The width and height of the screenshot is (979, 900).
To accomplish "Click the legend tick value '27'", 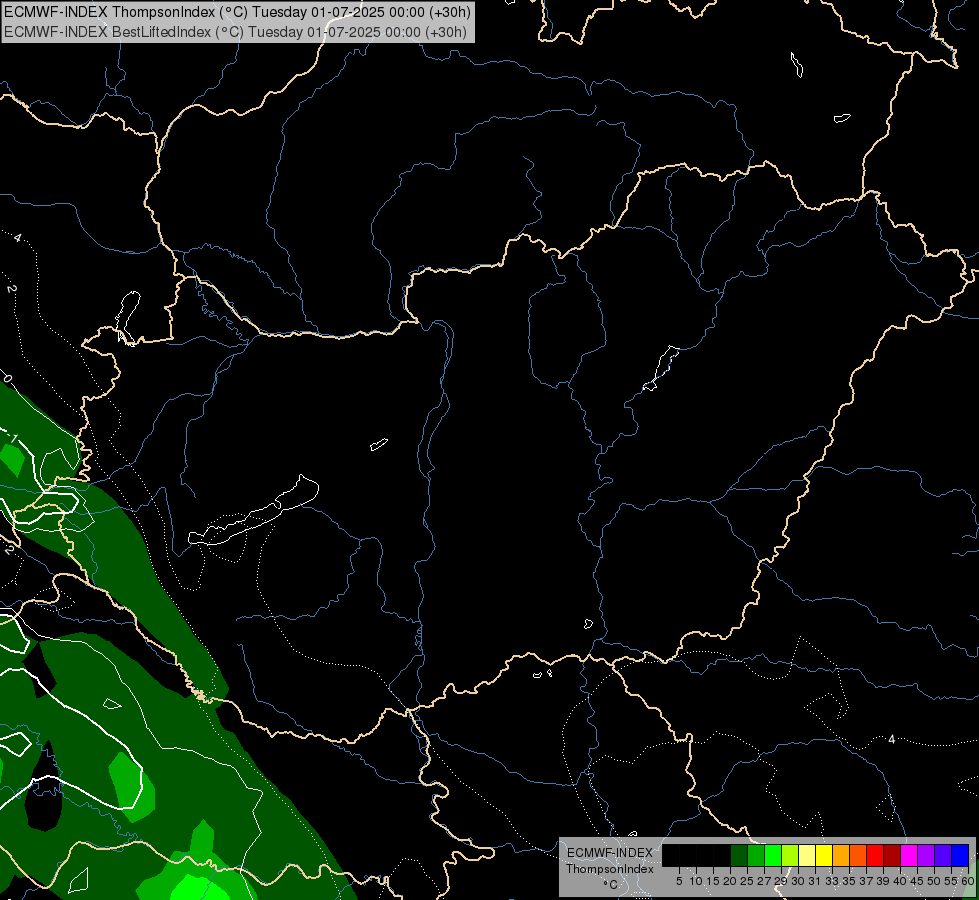I will [x=764, y=881].
